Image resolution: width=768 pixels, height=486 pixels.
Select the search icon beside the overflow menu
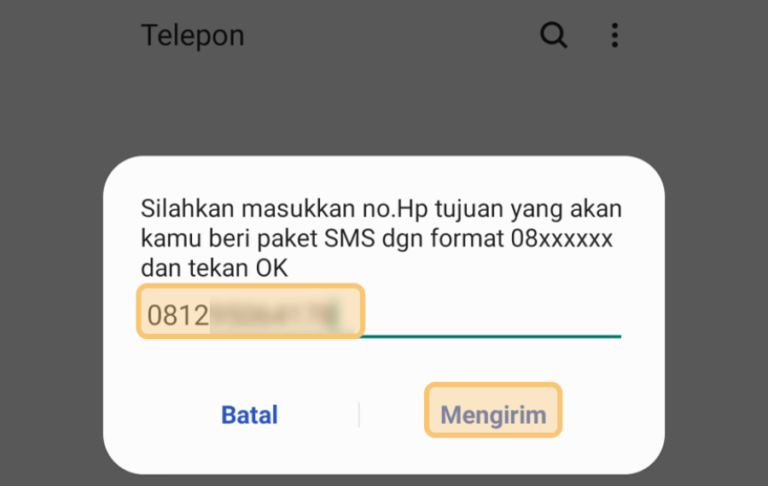[x=553, y=35]
